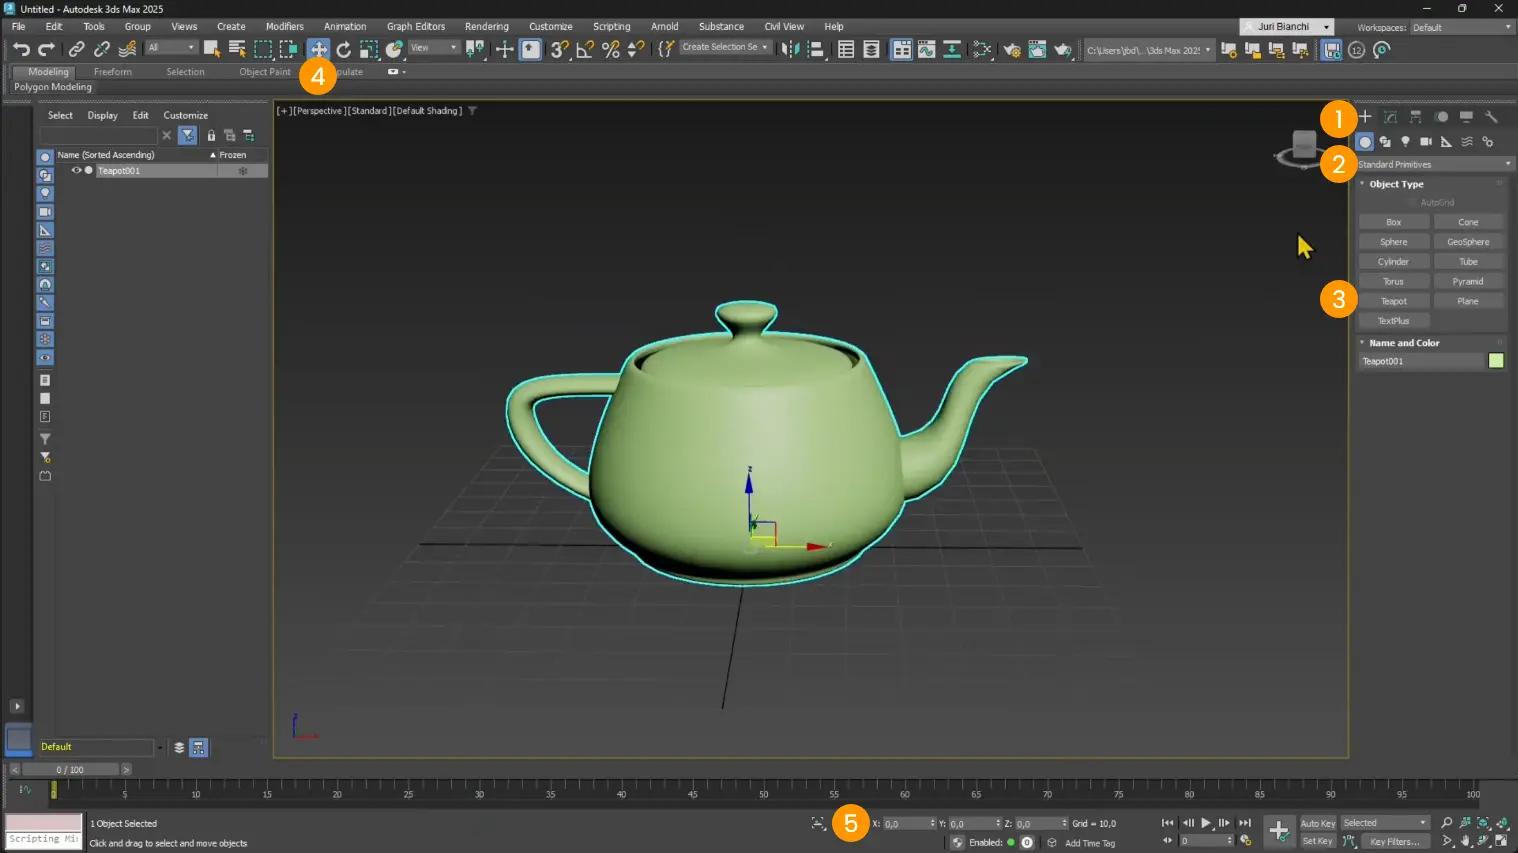Viewport: 1518px width, 853px height.
Task: Open the Selected key filter set dropdown
Action: 1385,823
